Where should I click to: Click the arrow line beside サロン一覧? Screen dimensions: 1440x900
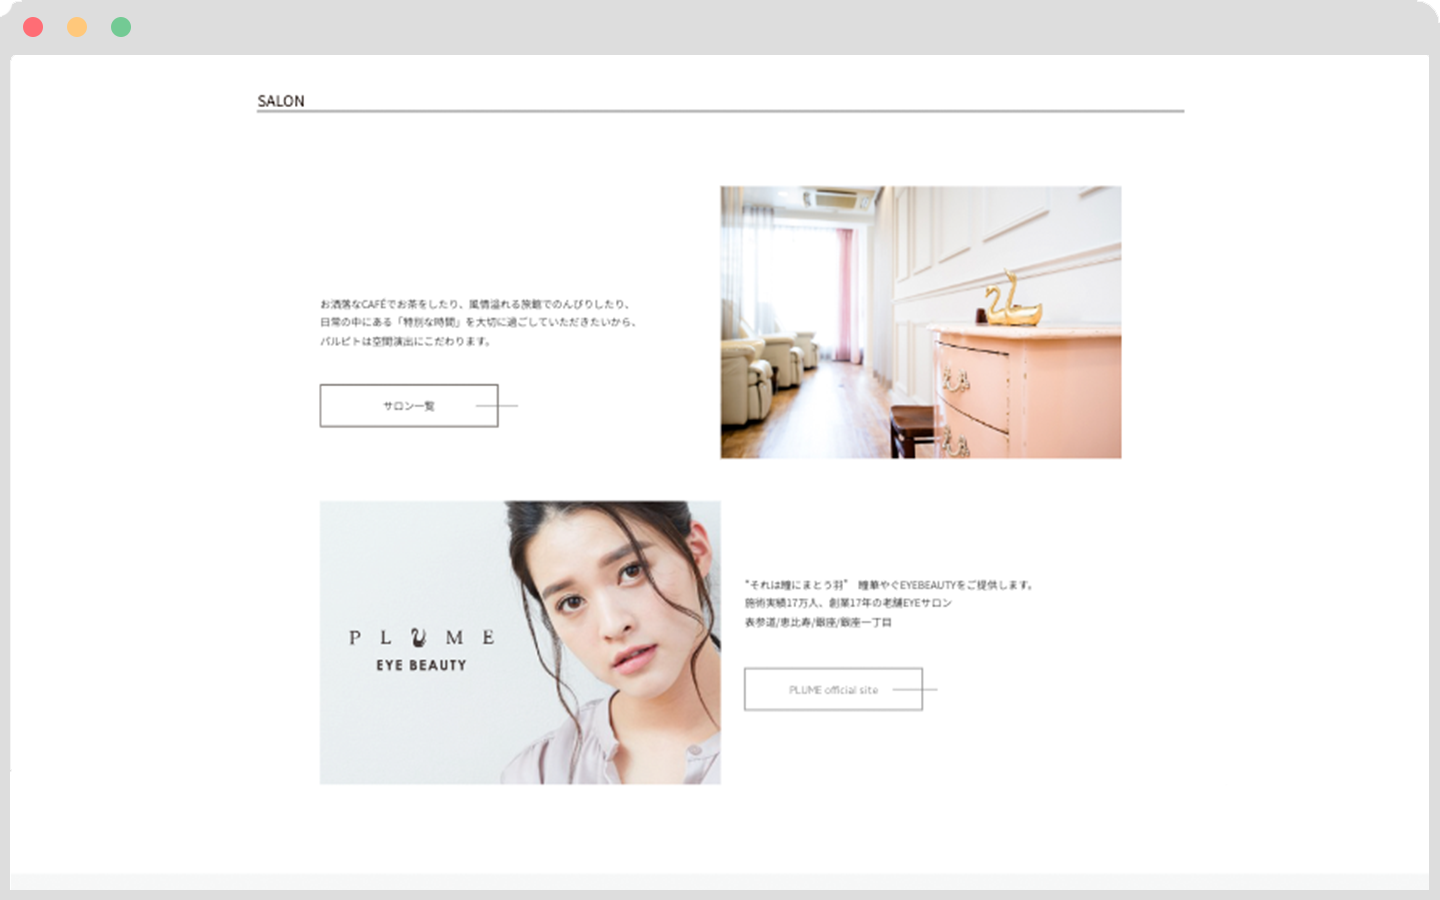coord(506,406)
